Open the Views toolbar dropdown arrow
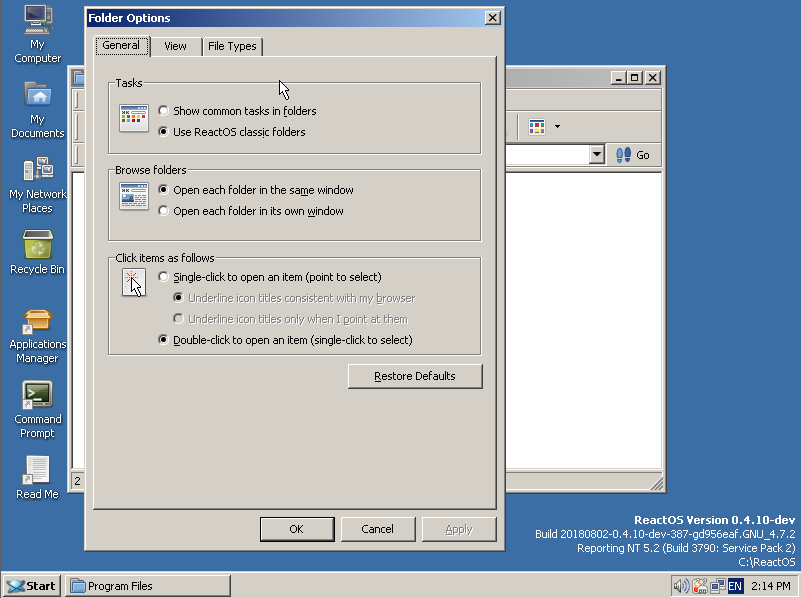The height and width of the screenshot is (598, 801). point(557,127)
